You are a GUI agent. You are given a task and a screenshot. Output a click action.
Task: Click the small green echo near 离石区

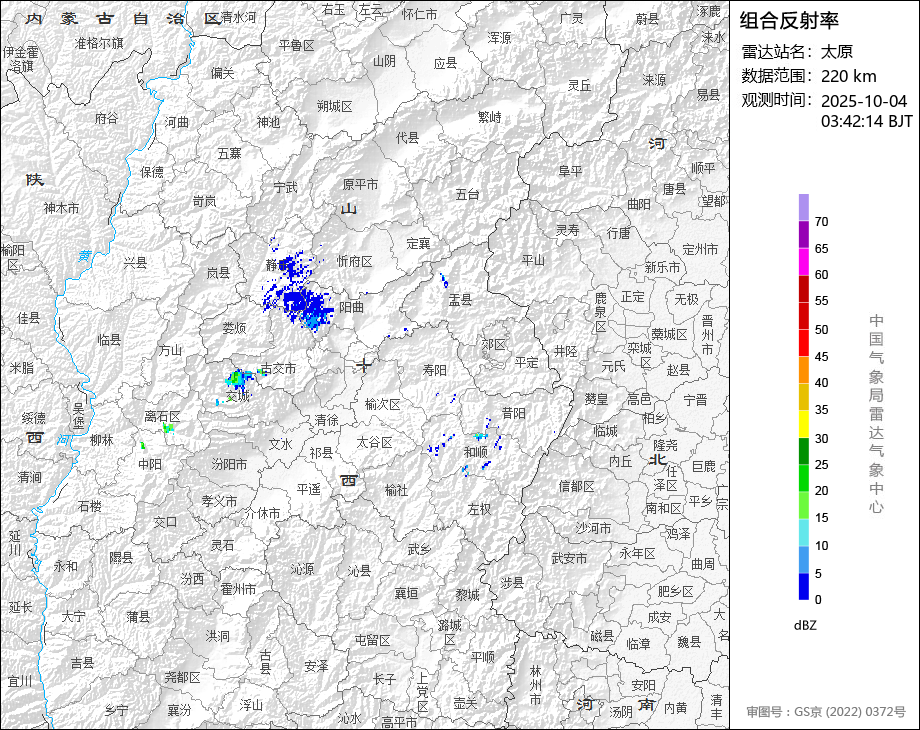point(168,428)
